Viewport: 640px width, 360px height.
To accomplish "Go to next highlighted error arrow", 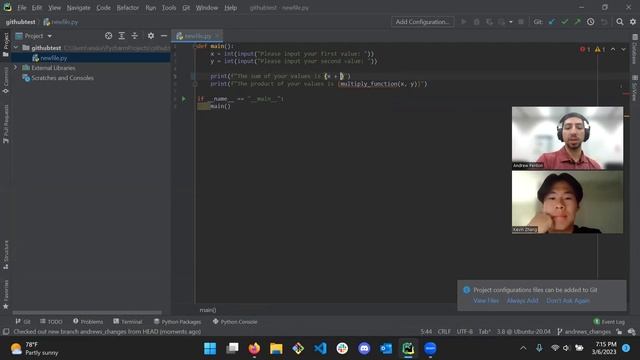I will (x=623, y=49).
